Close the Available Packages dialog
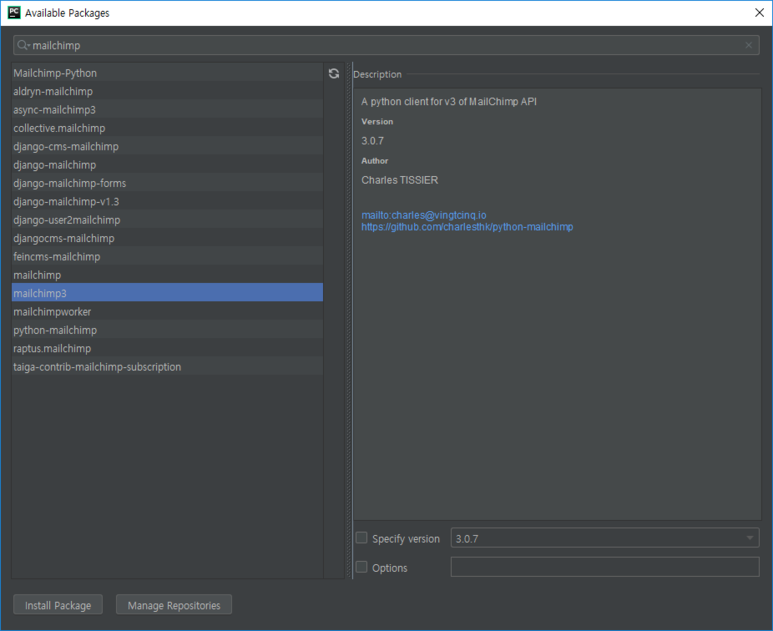Screen dimensions: 773x631 [759, 13]
